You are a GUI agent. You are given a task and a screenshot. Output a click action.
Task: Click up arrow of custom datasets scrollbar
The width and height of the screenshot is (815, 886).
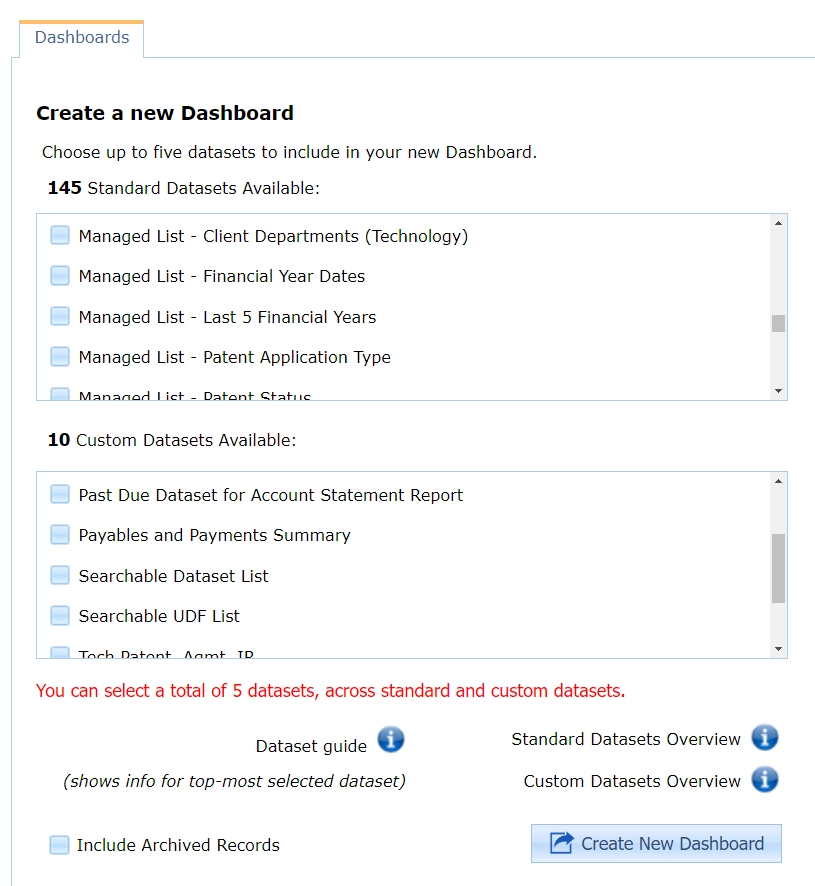tap(778, 482)
